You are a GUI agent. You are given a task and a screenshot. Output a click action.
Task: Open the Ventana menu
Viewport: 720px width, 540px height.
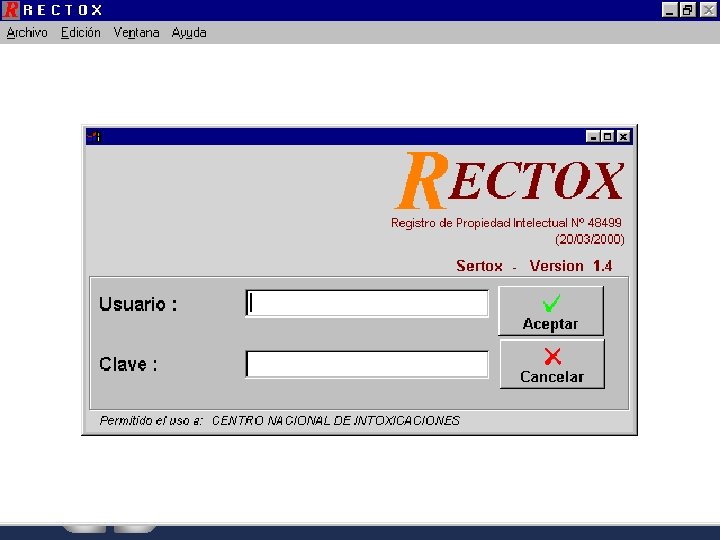(136, 33)
